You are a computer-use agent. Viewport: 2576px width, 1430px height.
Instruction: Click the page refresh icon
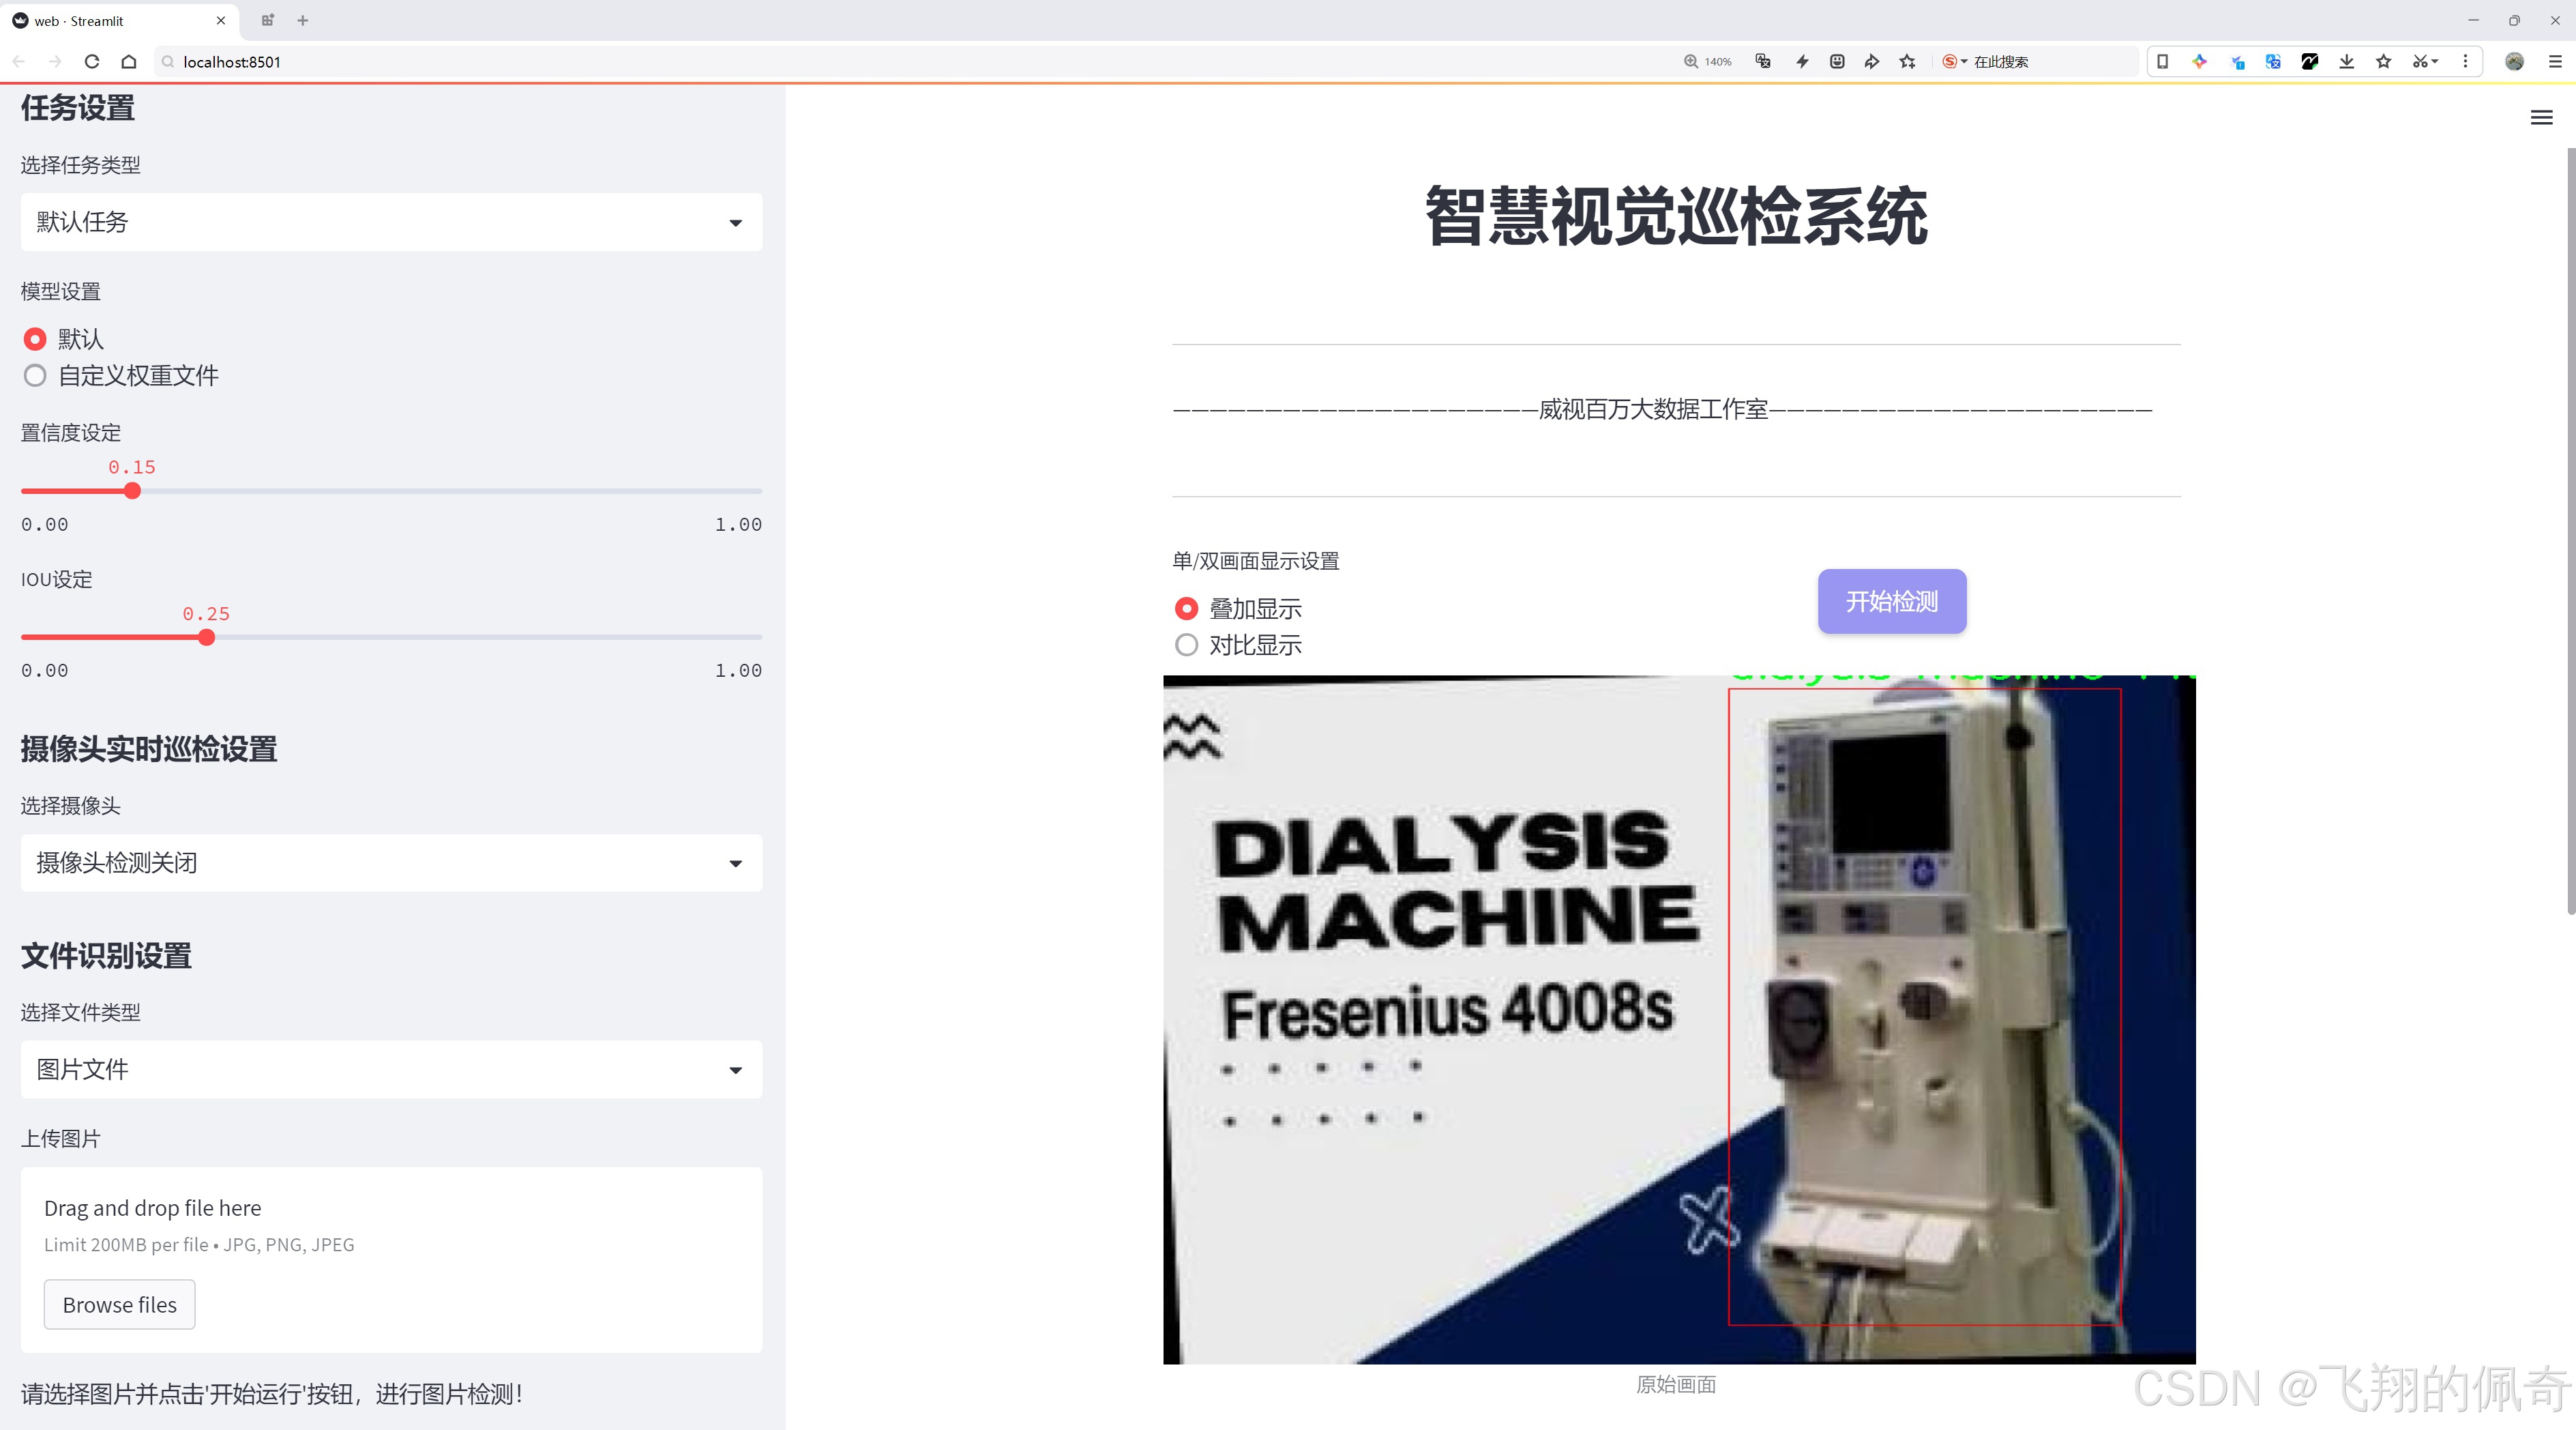[x=91, y=61]
